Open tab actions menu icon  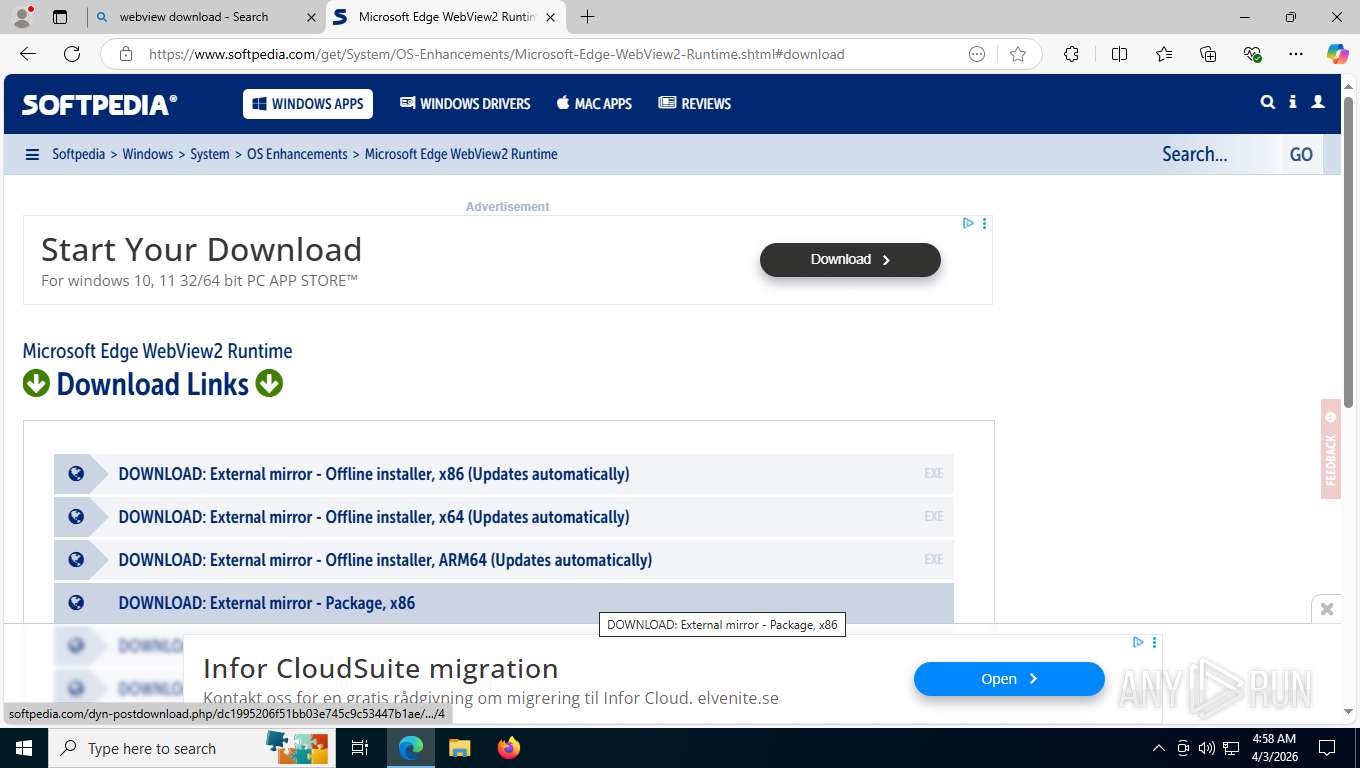tap(60, 17)
